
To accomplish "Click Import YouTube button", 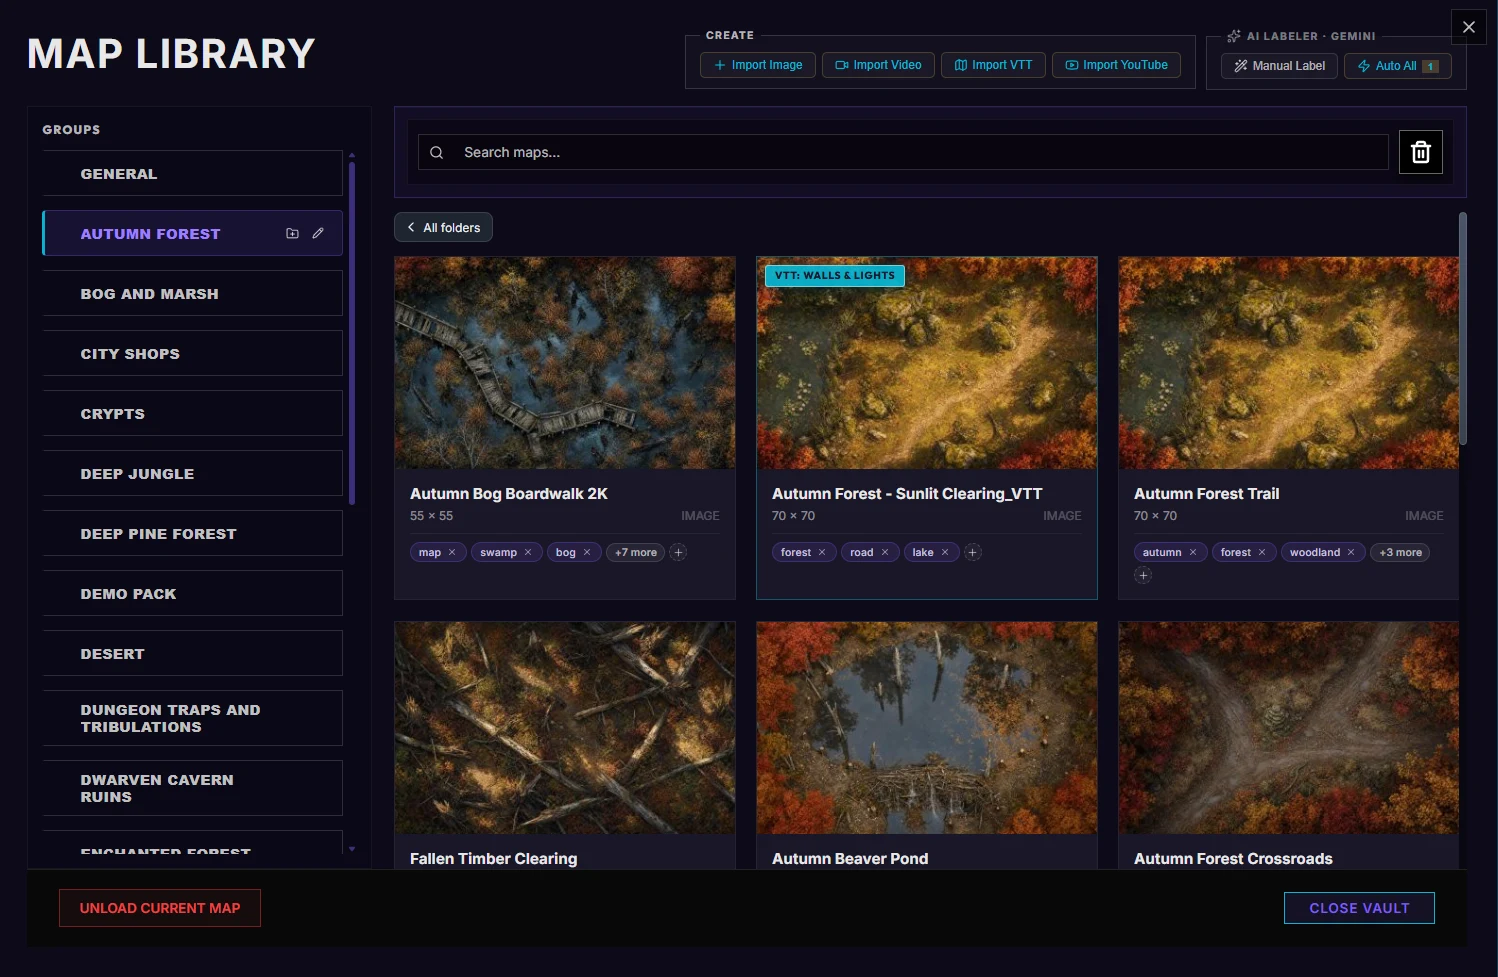I will (x=1116, y=65).
